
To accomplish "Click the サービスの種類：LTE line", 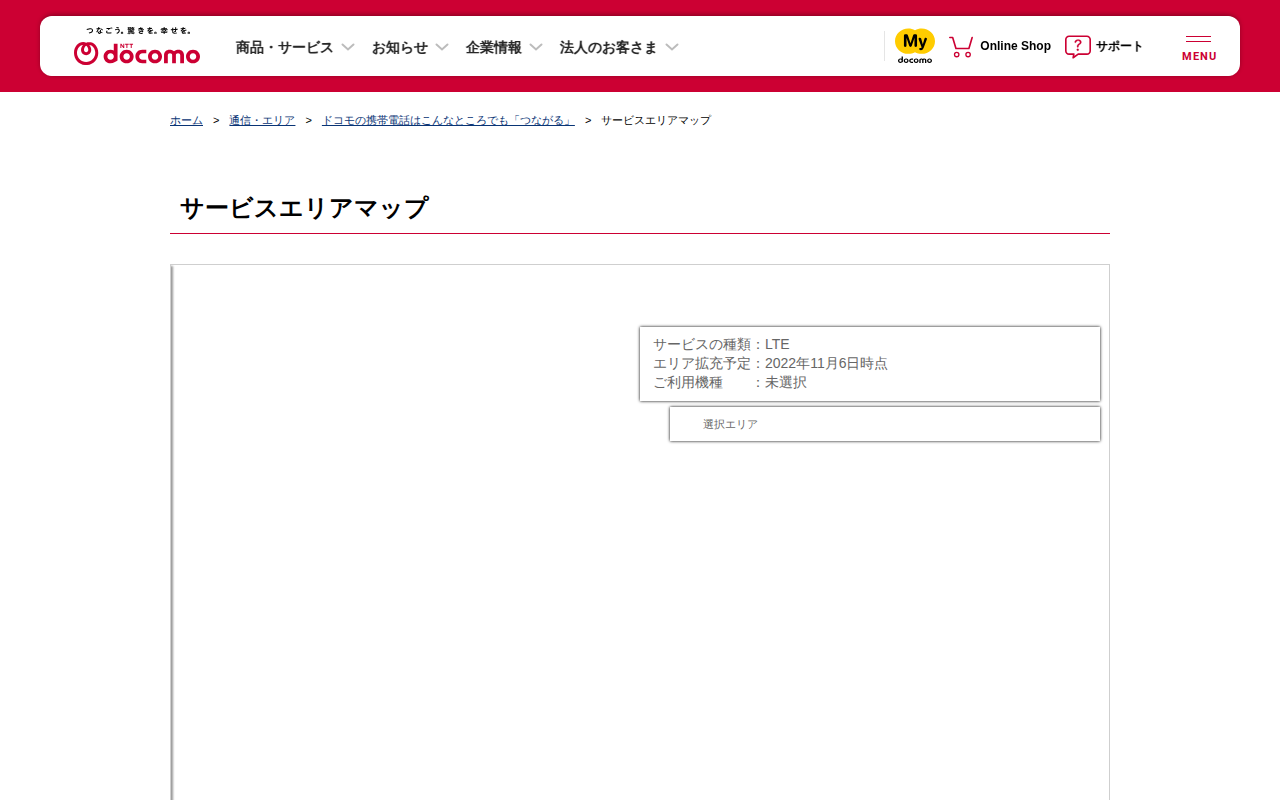I will click(721, 344).
